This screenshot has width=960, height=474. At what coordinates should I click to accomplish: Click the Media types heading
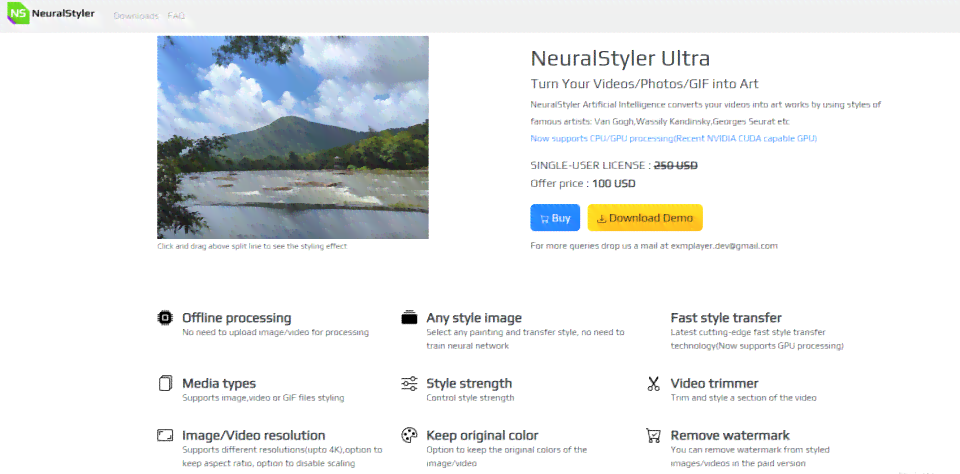[219, 383]
